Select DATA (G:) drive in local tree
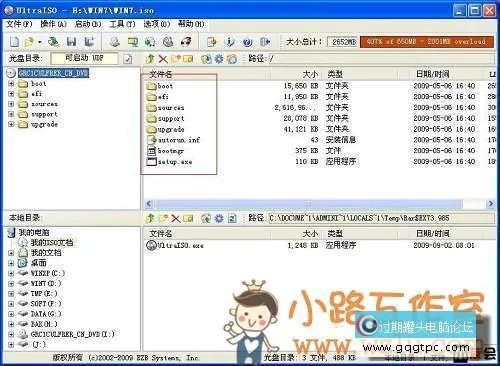500x366 pixels. [46, 314]
